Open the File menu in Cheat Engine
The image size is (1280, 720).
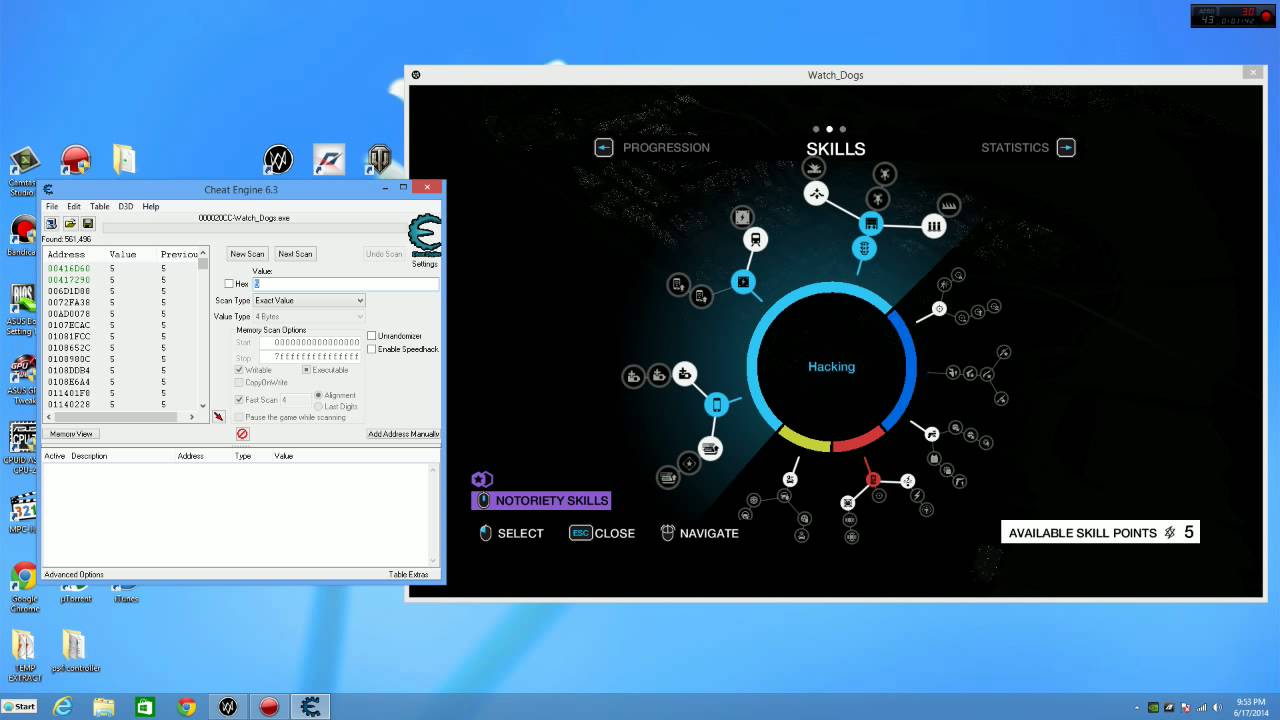click(52, 206)
